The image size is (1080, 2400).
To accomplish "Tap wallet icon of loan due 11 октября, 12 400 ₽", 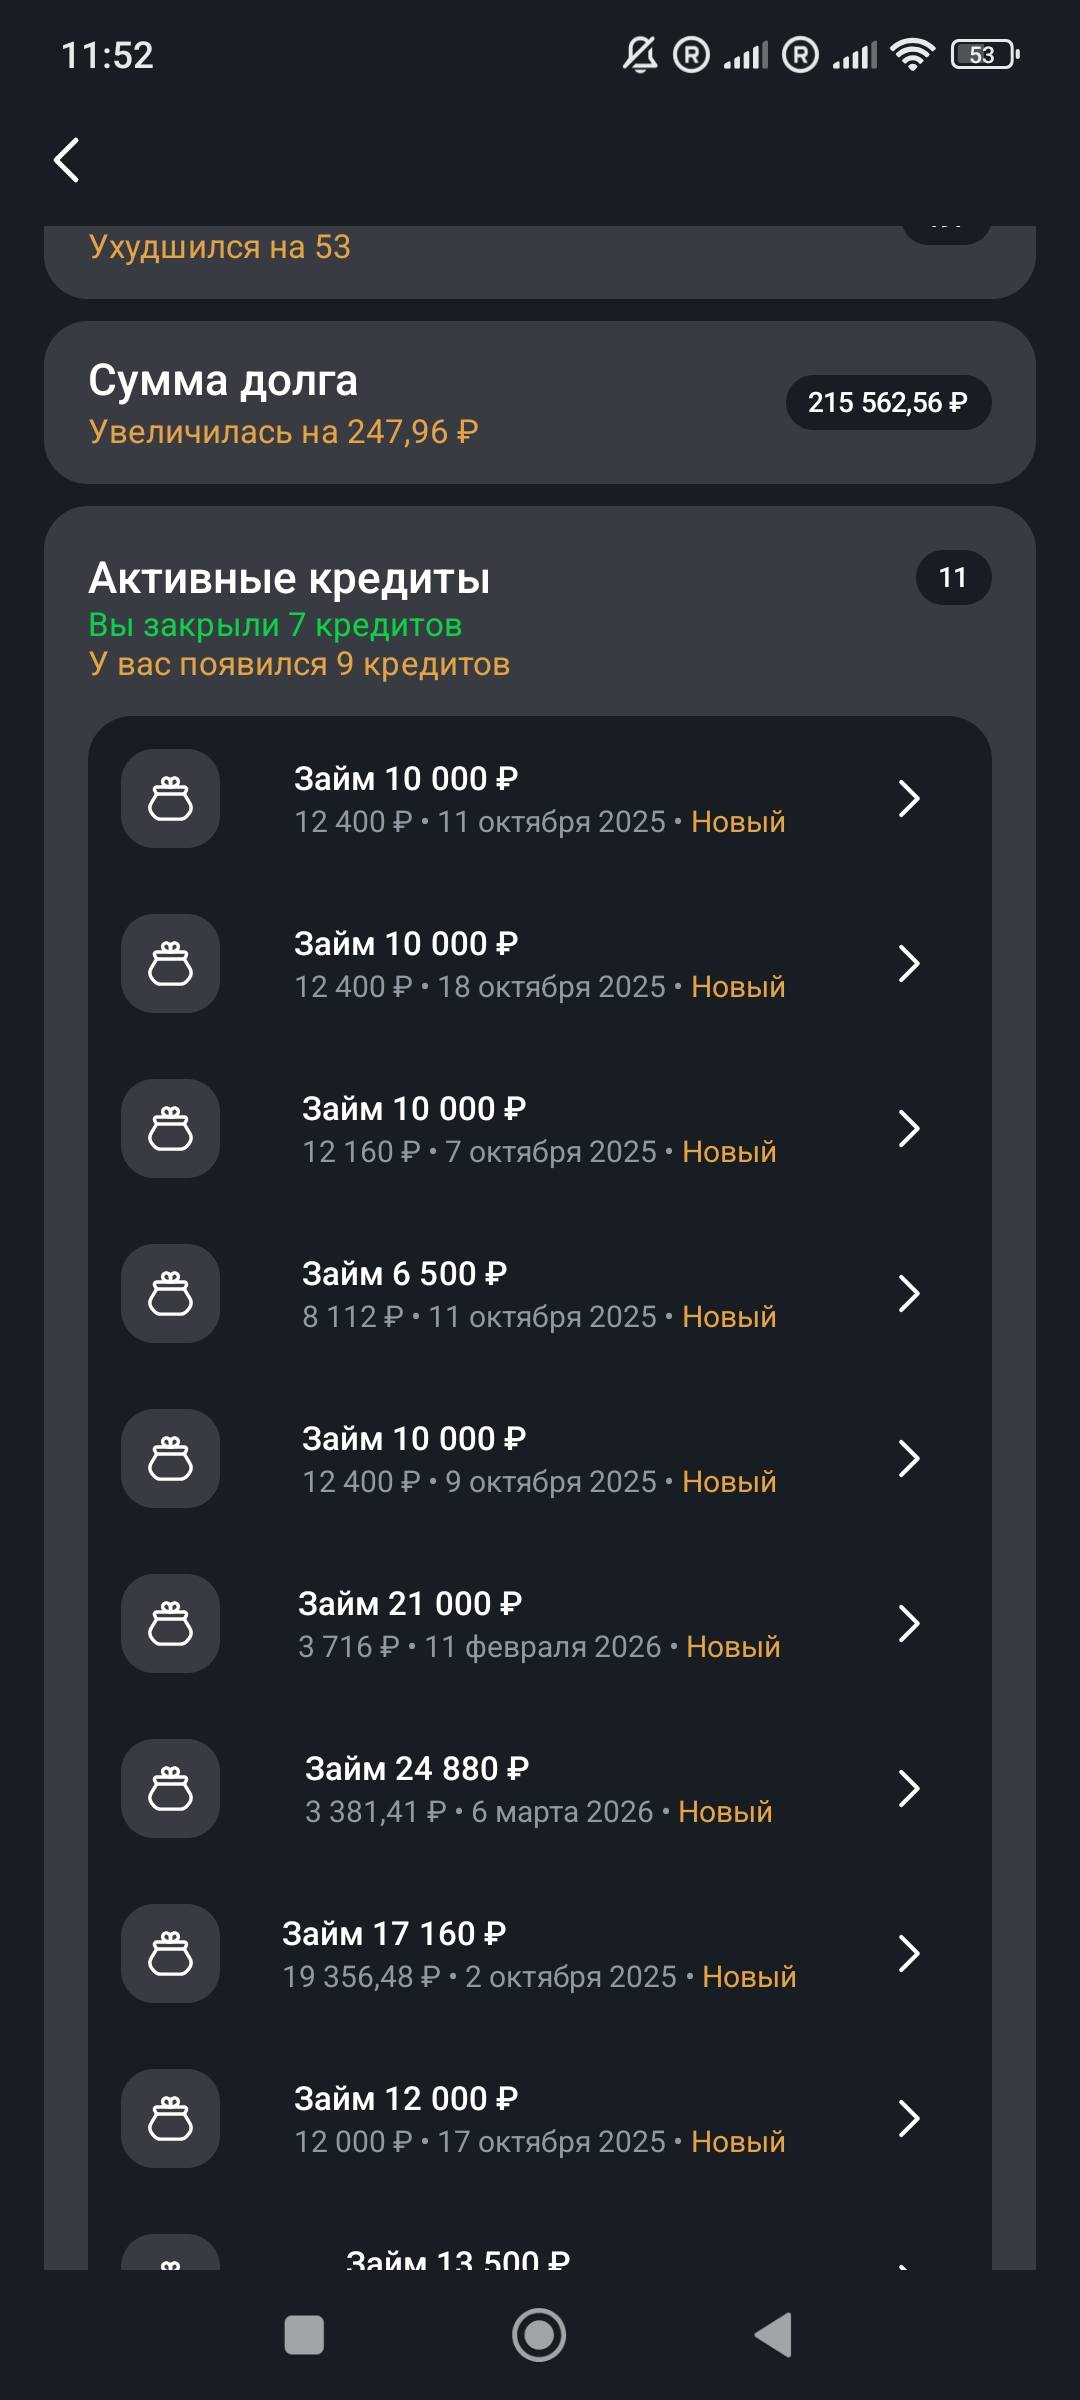I will [170, 799].
